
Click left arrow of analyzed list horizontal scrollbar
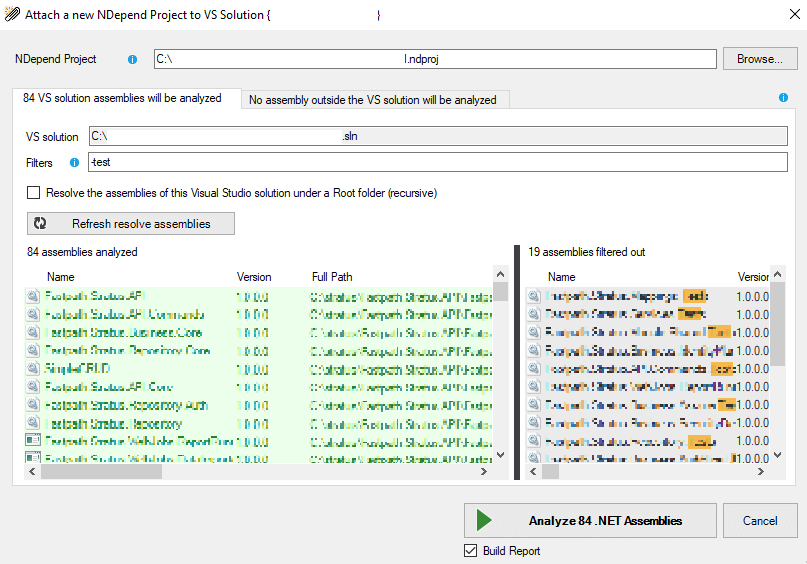click(32, 471)
